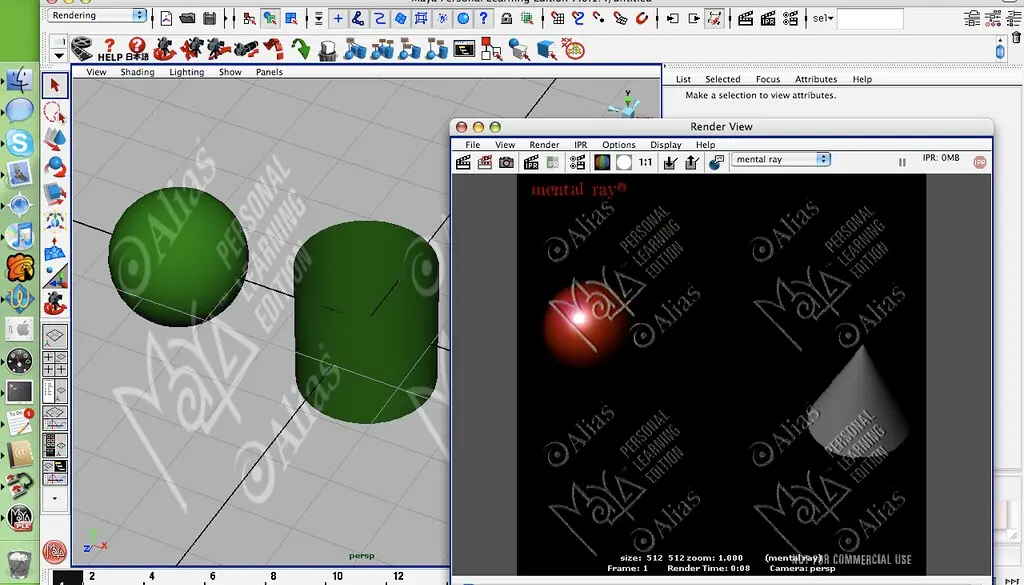Toggle lock current selection padlock

(506, 18)
